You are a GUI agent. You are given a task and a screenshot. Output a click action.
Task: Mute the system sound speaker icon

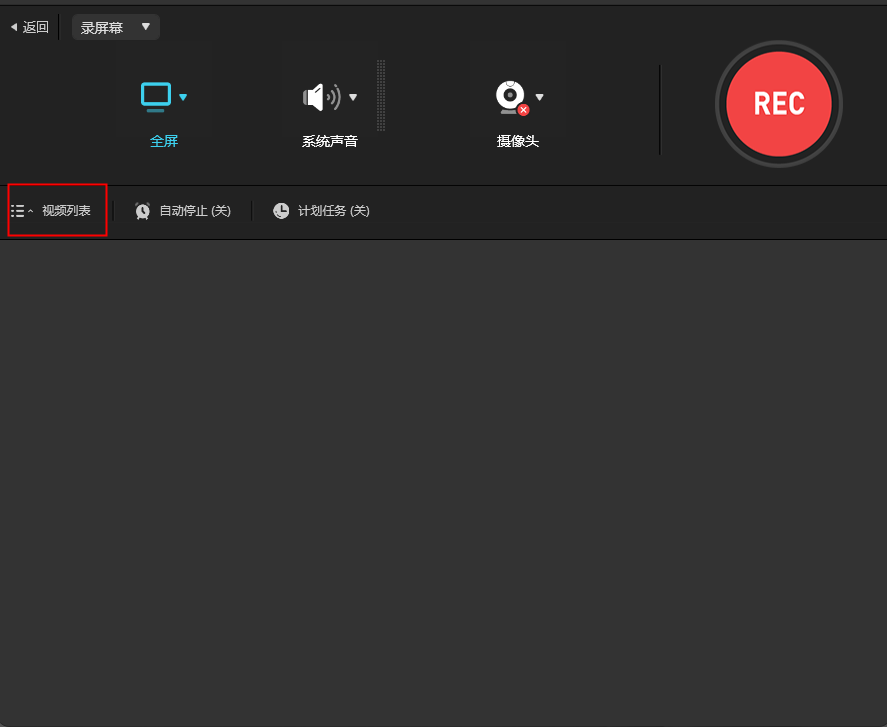[319, 97]
